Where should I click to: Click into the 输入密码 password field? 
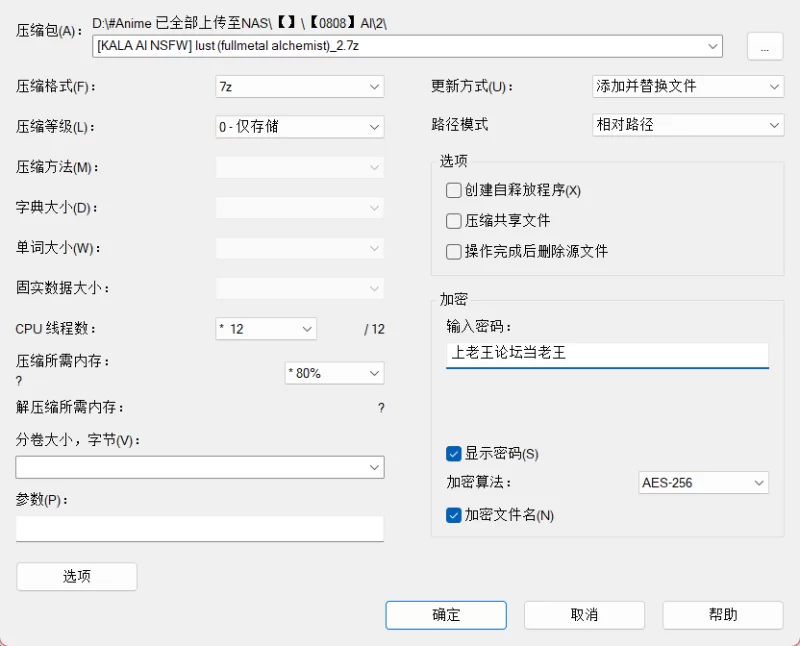(607, 354)
